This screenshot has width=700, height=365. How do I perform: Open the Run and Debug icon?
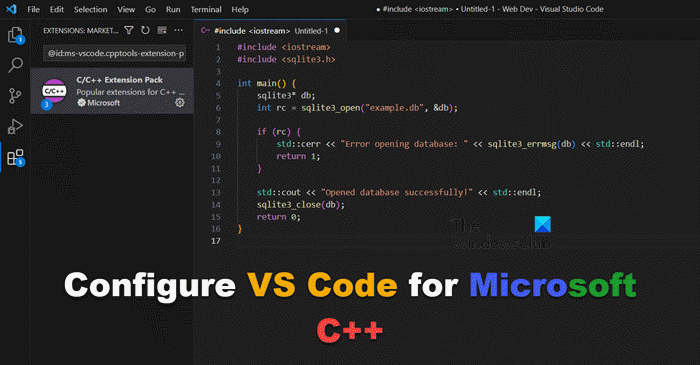pos(15,127)
